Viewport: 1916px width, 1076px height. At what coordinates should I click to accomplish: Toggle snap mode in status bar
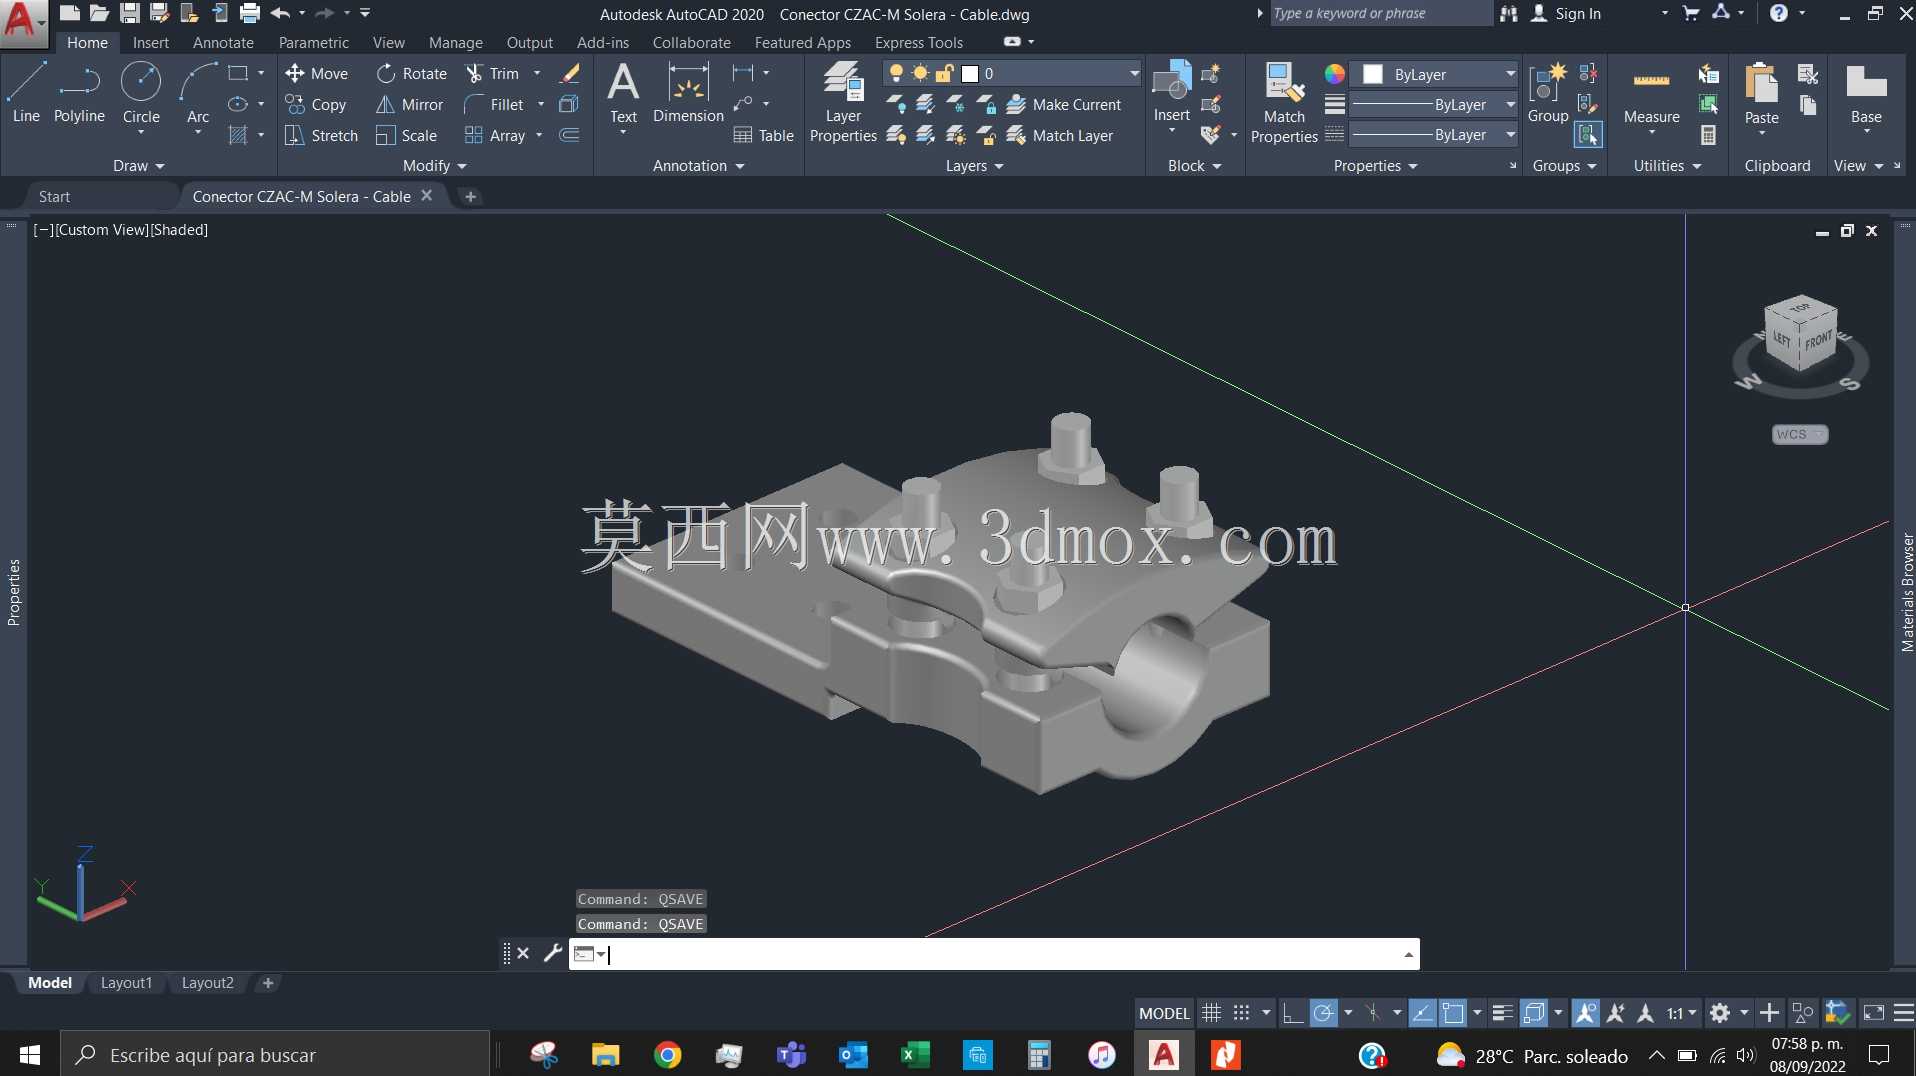pos(1241,1013)
